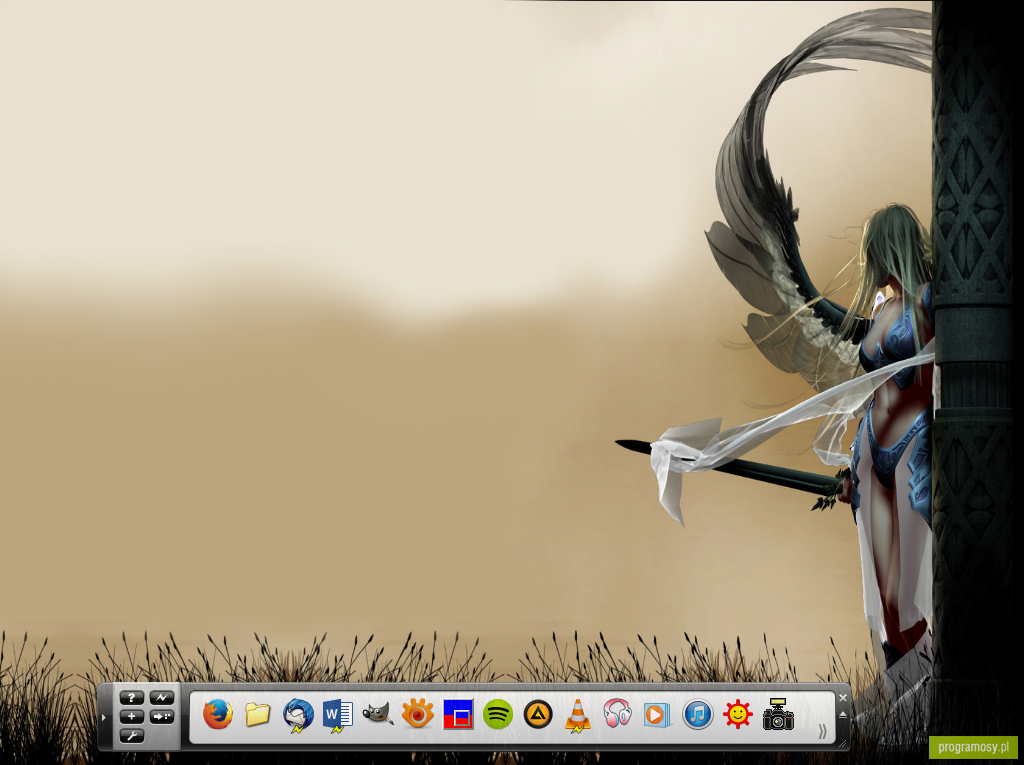Close the dock with the X

click(842, 698)
